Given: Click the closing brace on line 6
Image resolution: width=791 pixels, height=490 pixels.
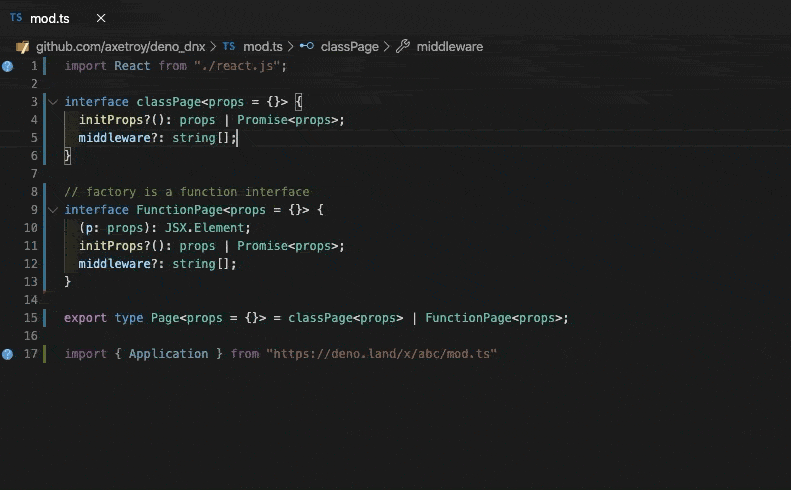Looking at the screenshot, I should [68, 156].
